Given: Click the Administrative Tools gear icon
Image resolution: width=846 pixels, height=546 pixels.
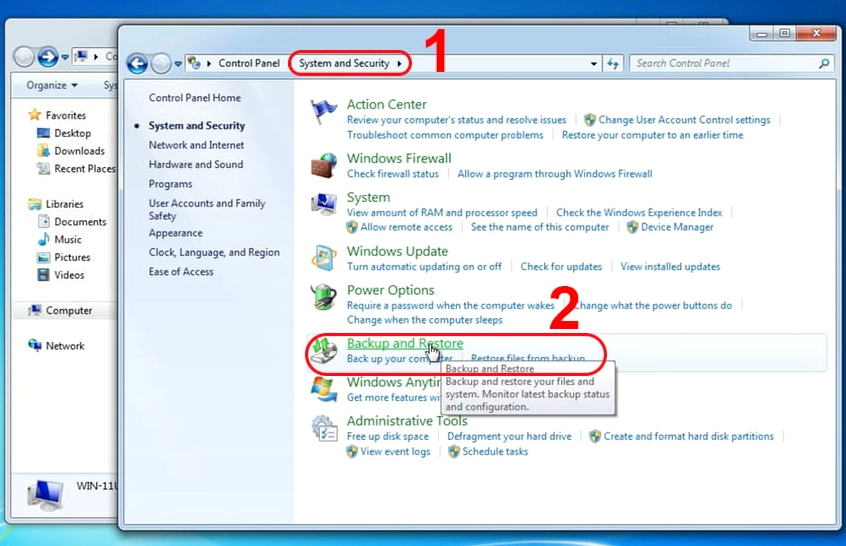Looking at the screenshot, I should point(324,428).
